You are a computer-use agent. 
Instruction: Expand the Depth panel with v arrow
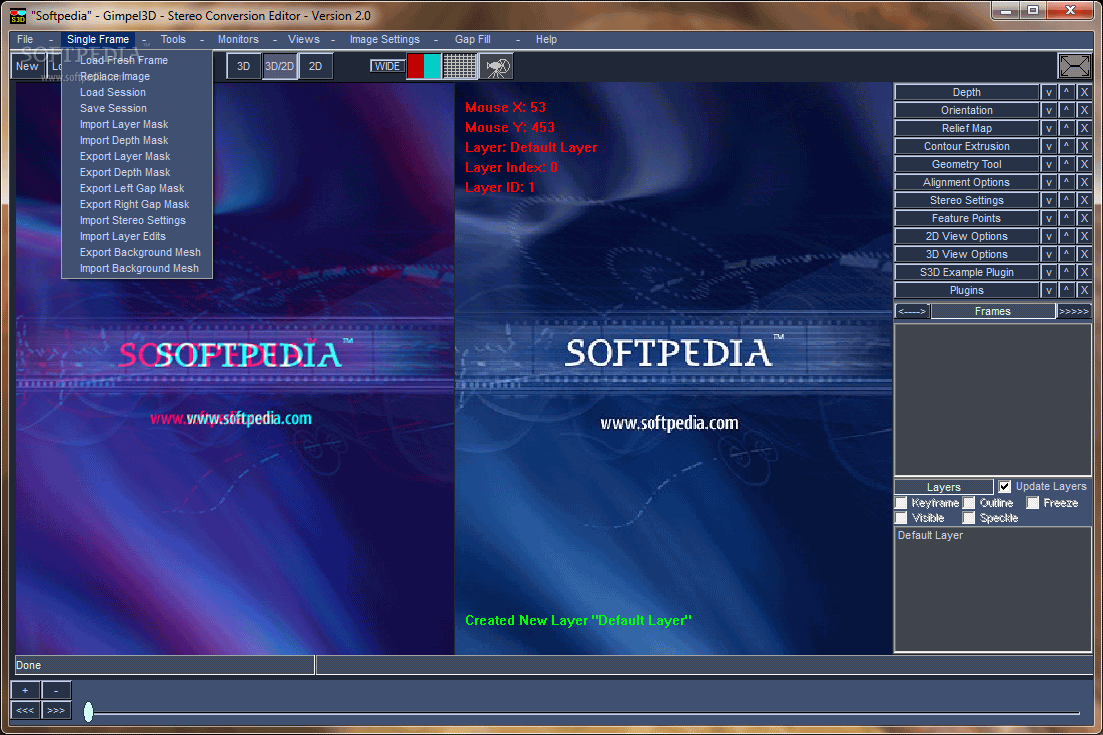click(1048, 92)
